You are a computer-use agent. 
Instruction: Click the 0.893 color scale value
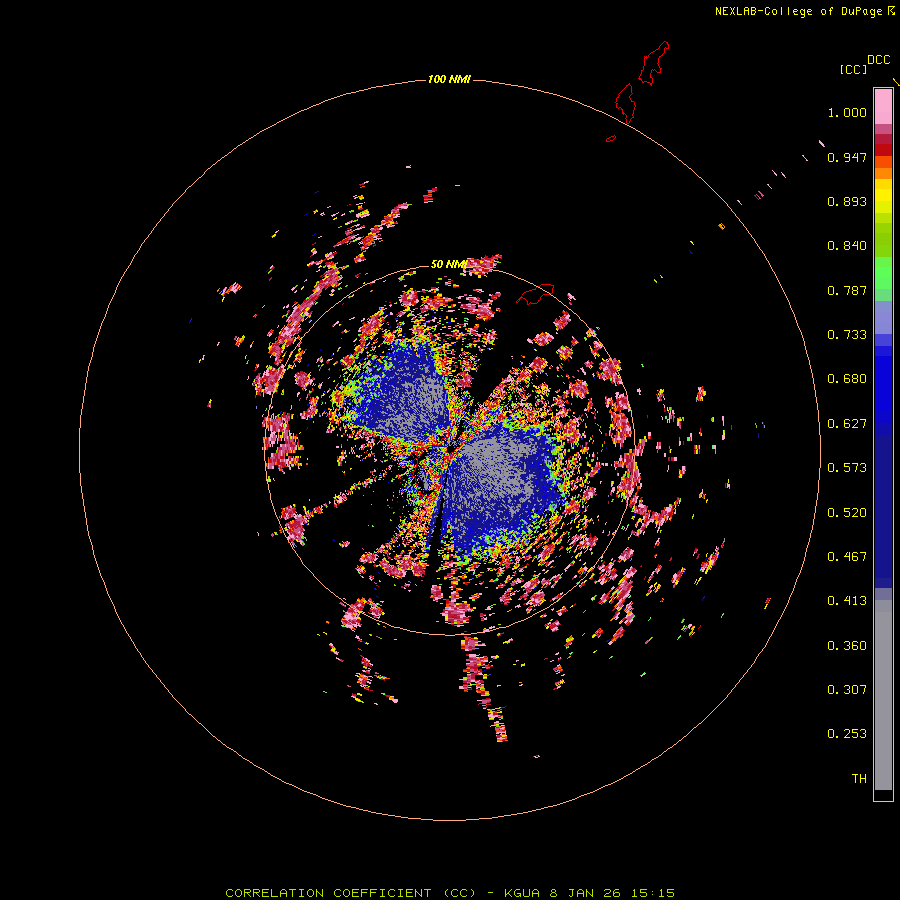pyautogui.click(x=847, y=201)
